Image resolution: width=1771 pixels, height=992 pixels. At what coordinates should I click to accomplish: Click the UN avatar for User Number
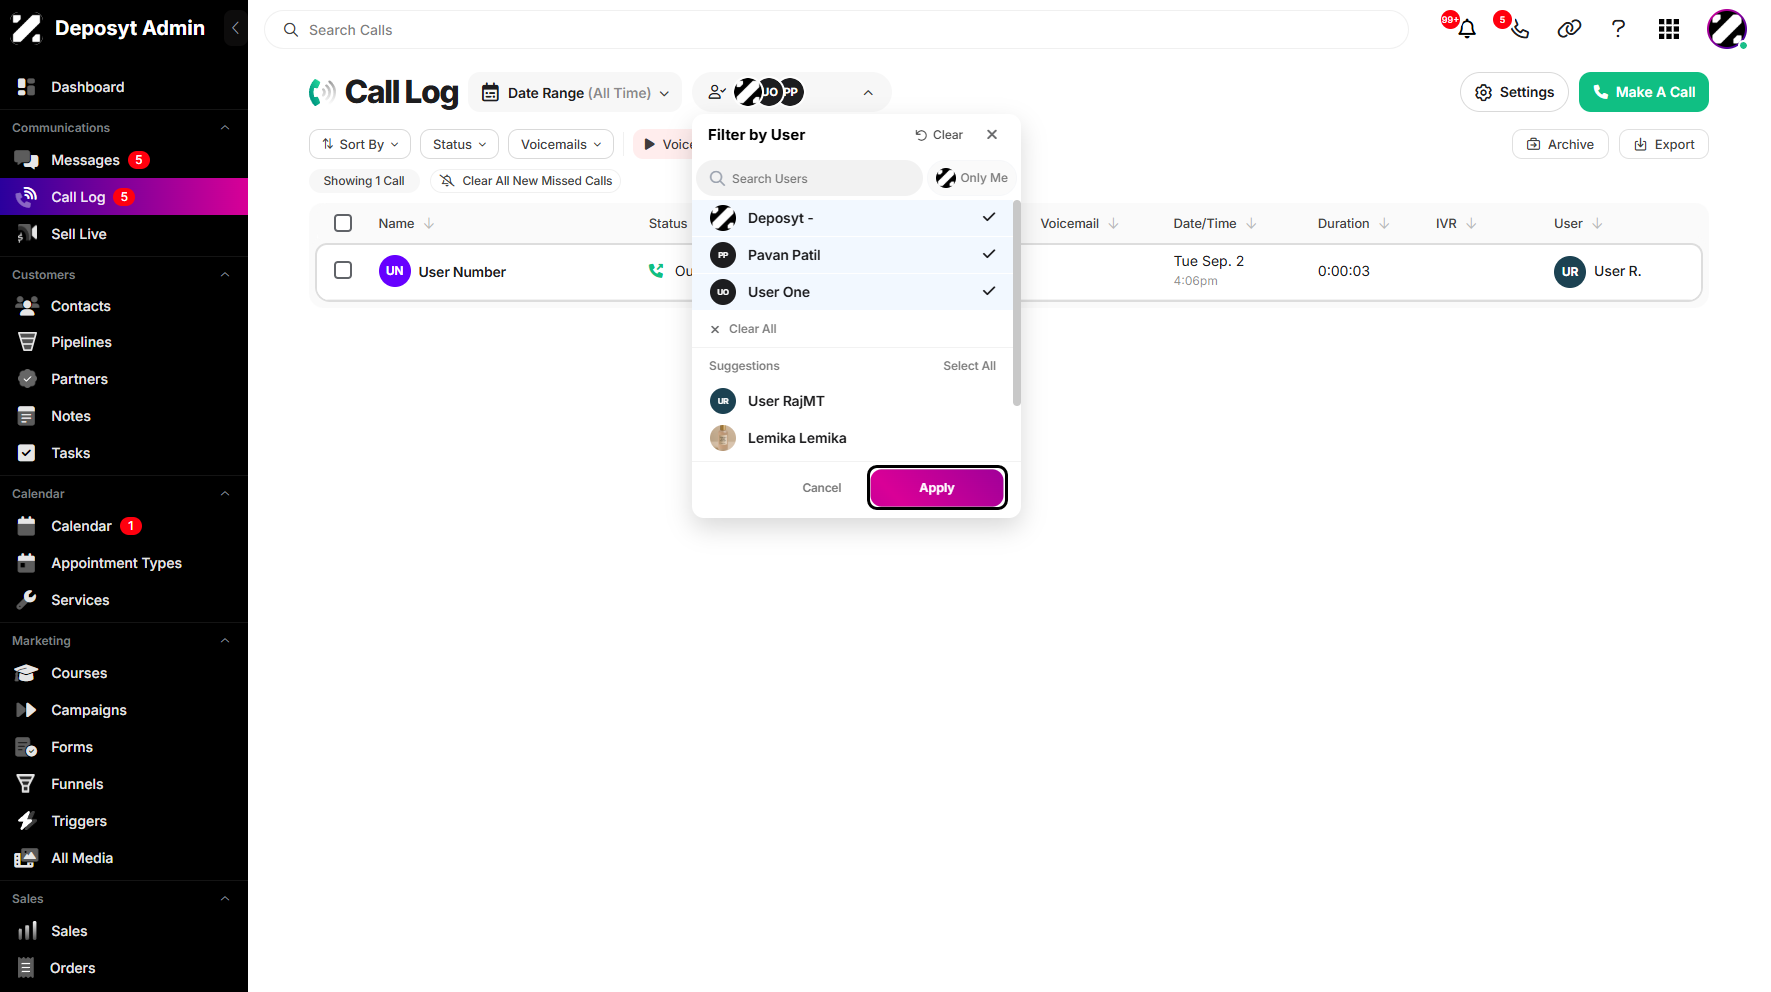tap(395, 271)
